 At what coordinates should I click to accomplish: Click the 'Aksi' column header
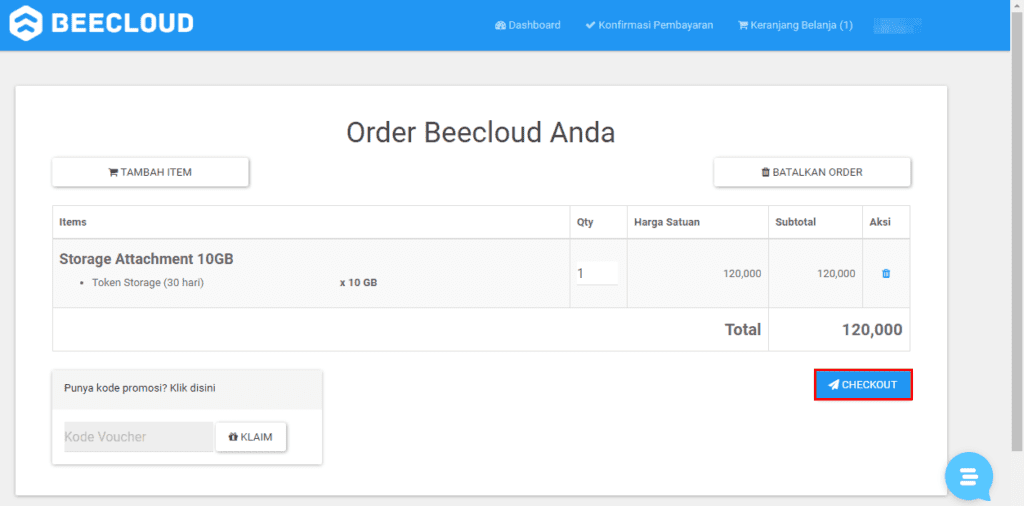coord(880,222)
